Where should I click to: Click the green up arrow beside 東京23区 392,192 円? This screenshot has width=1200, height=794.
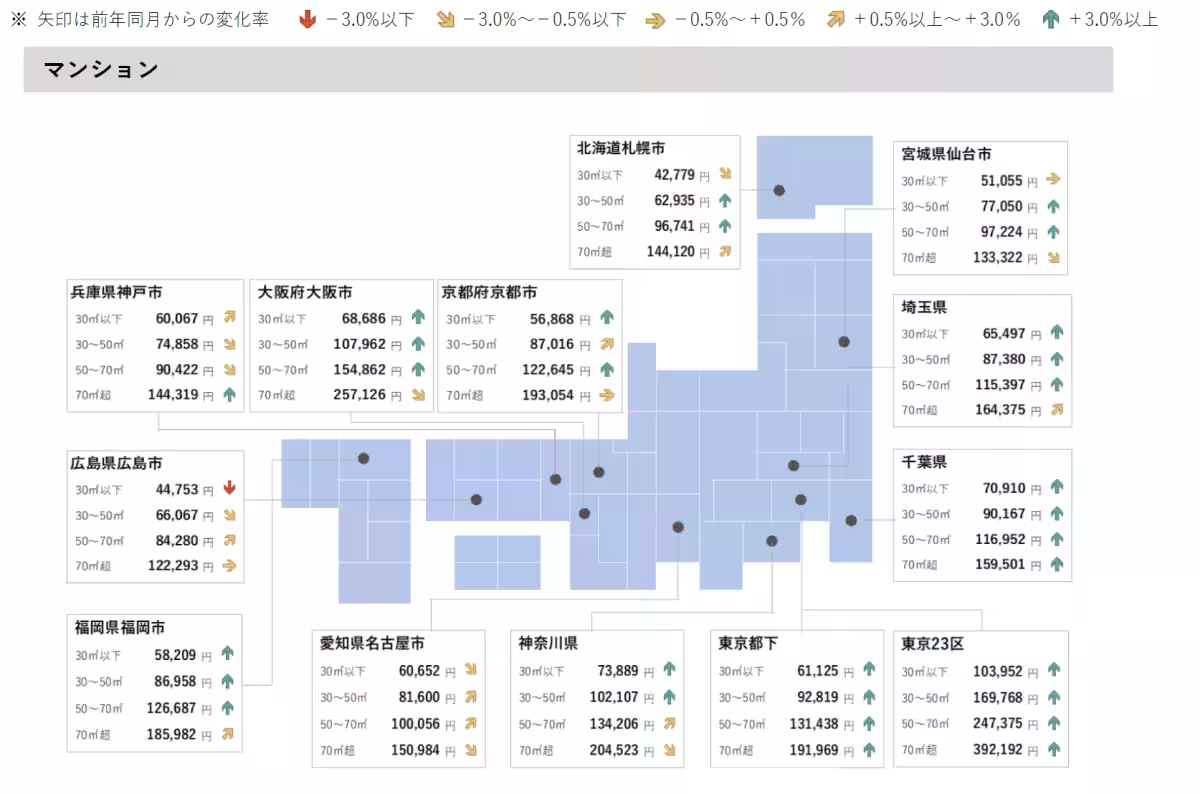tap(1053, 749)
